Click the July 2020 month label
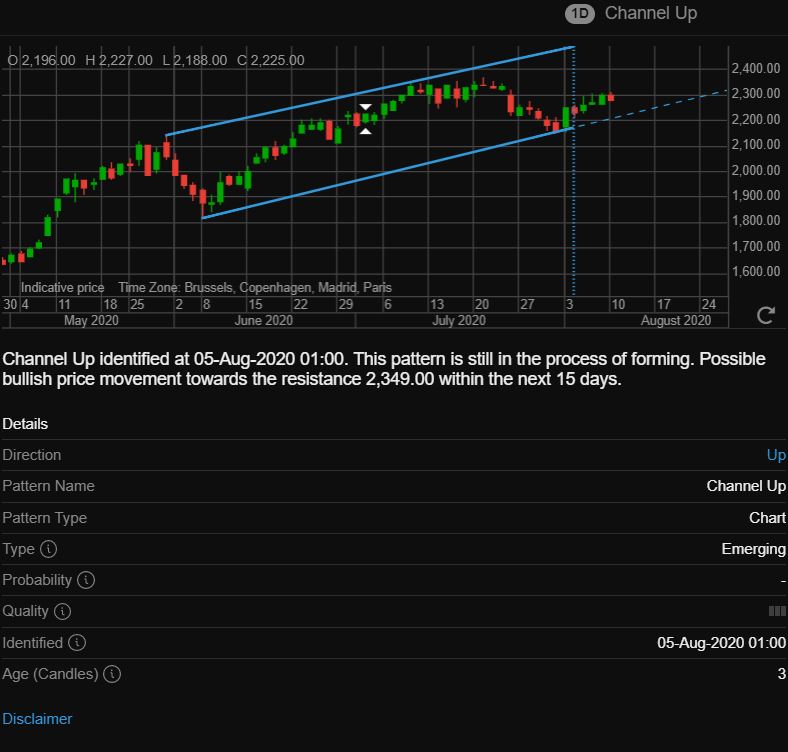Image resolution: width=788 pixels, height=752 pixels. 459,321
